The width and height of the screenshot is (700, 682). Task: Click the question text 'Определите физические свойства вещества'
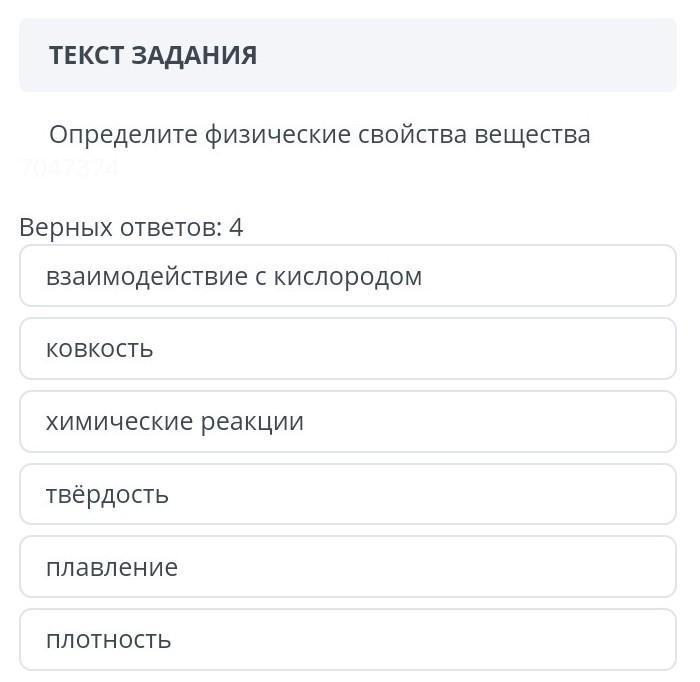pos(320,134)
